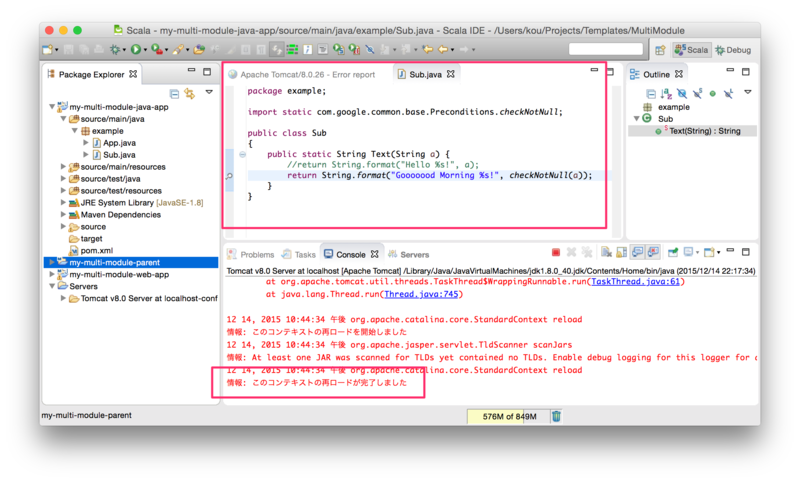Image resolution: width=800 pixels, height=482 pixels.
Task: Click Collapse All in Package Explorer
Action: pos(174,94)
